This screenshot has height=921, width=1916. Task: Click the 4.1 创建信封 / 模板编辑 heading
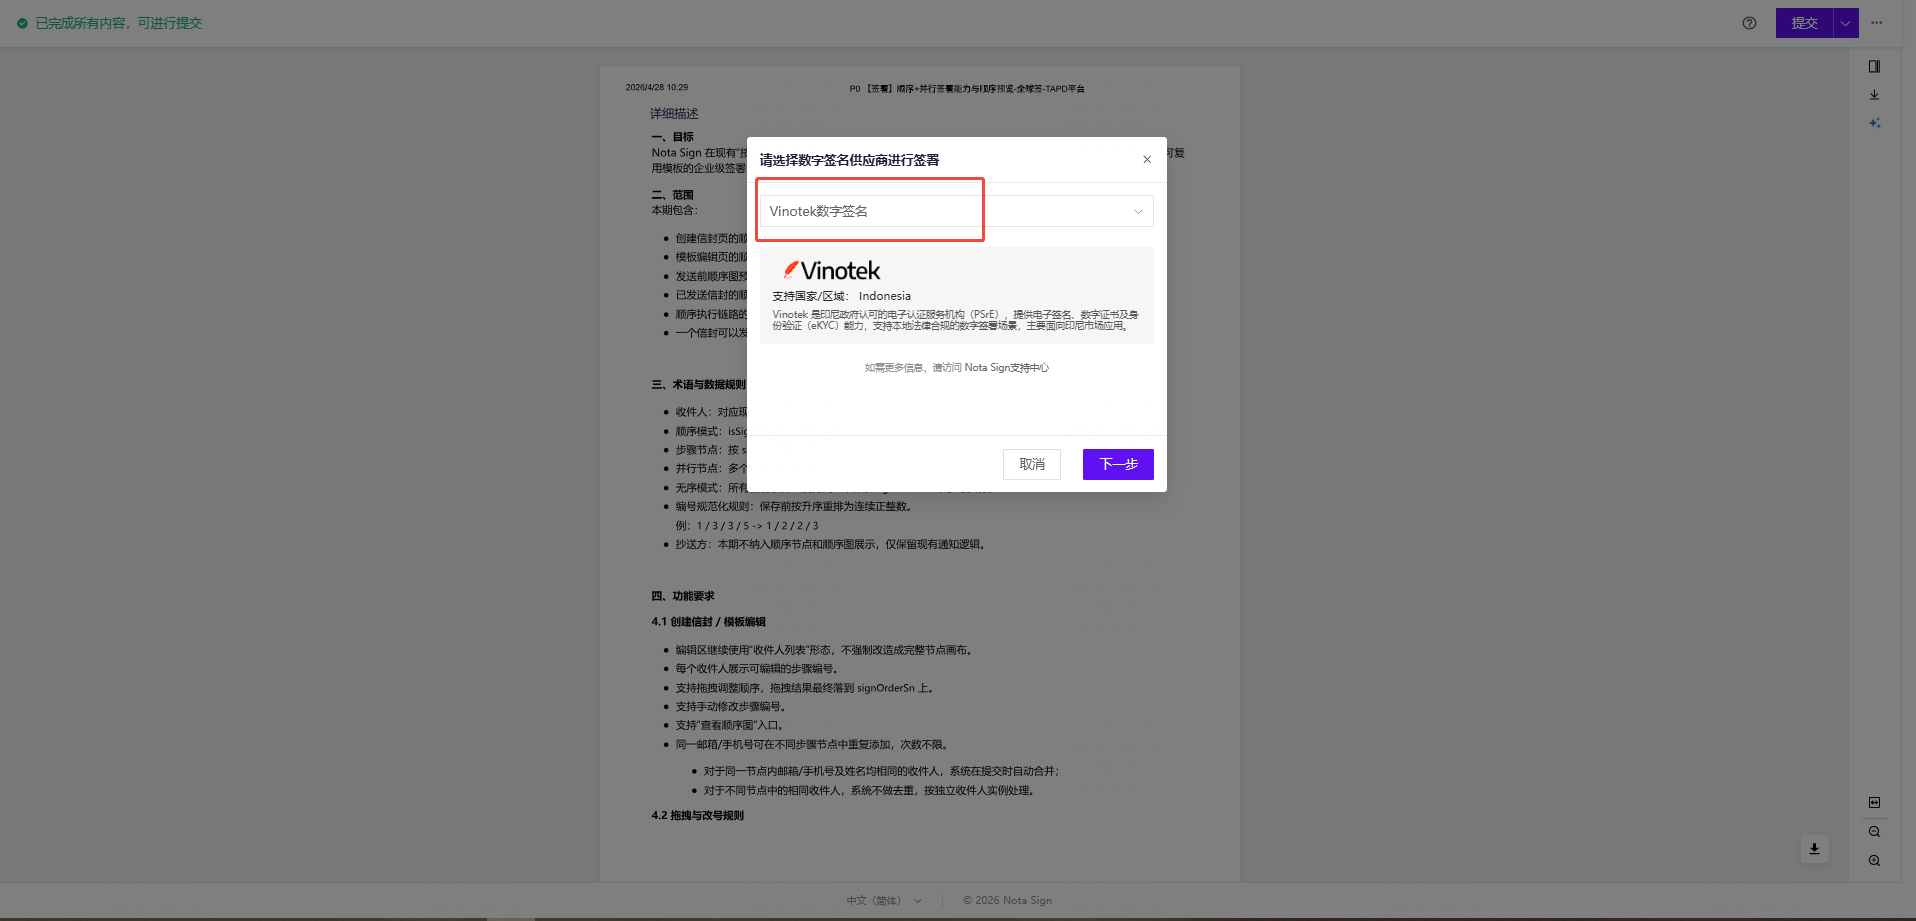point(709,622)
